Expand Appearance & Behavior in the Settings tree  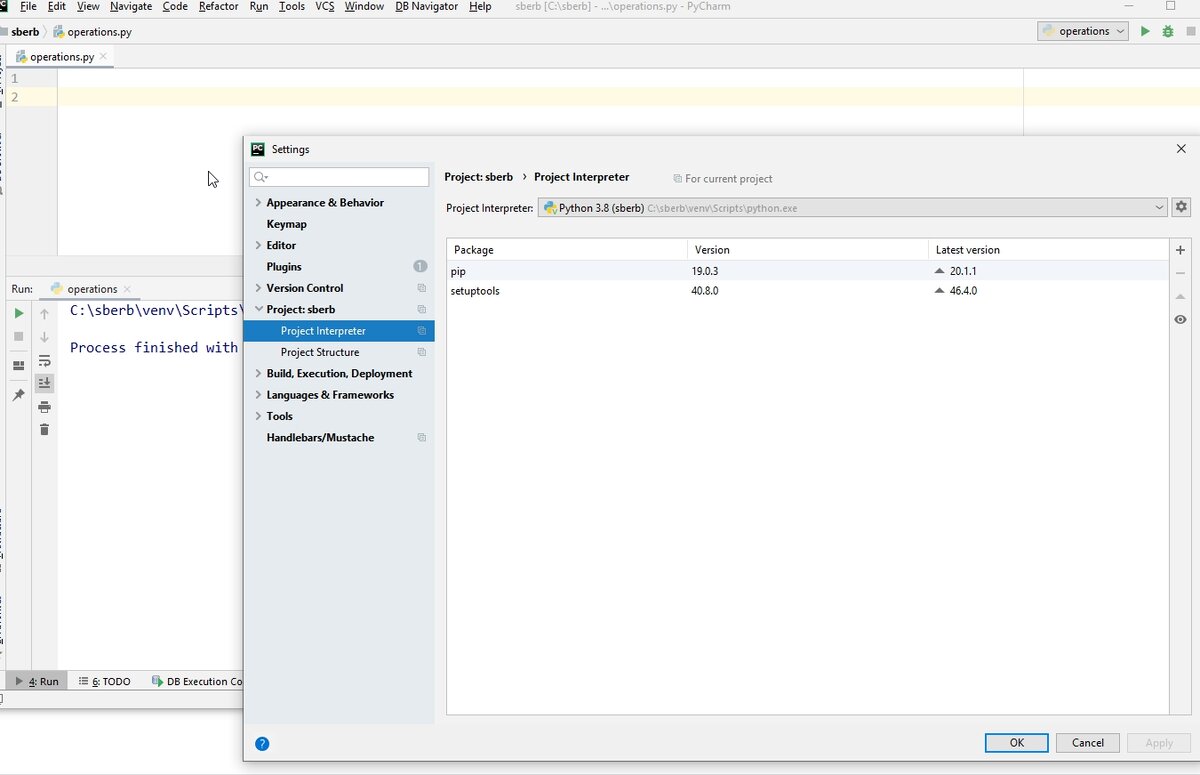[x=258, y=203]
